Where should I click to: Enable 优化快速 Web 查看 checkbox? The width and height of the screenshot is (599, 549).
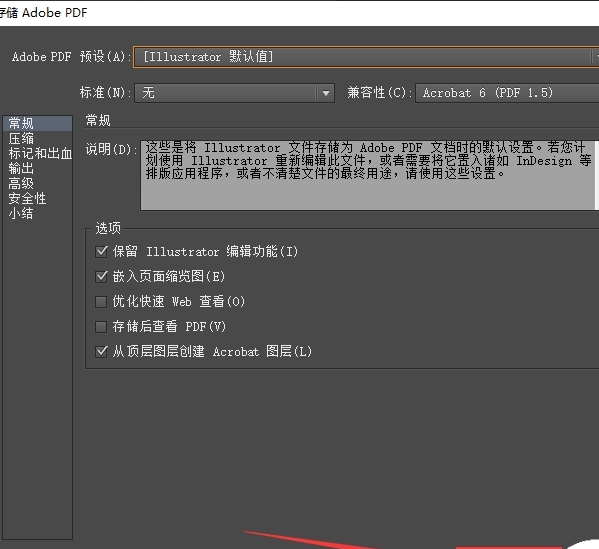coord(101,301)
